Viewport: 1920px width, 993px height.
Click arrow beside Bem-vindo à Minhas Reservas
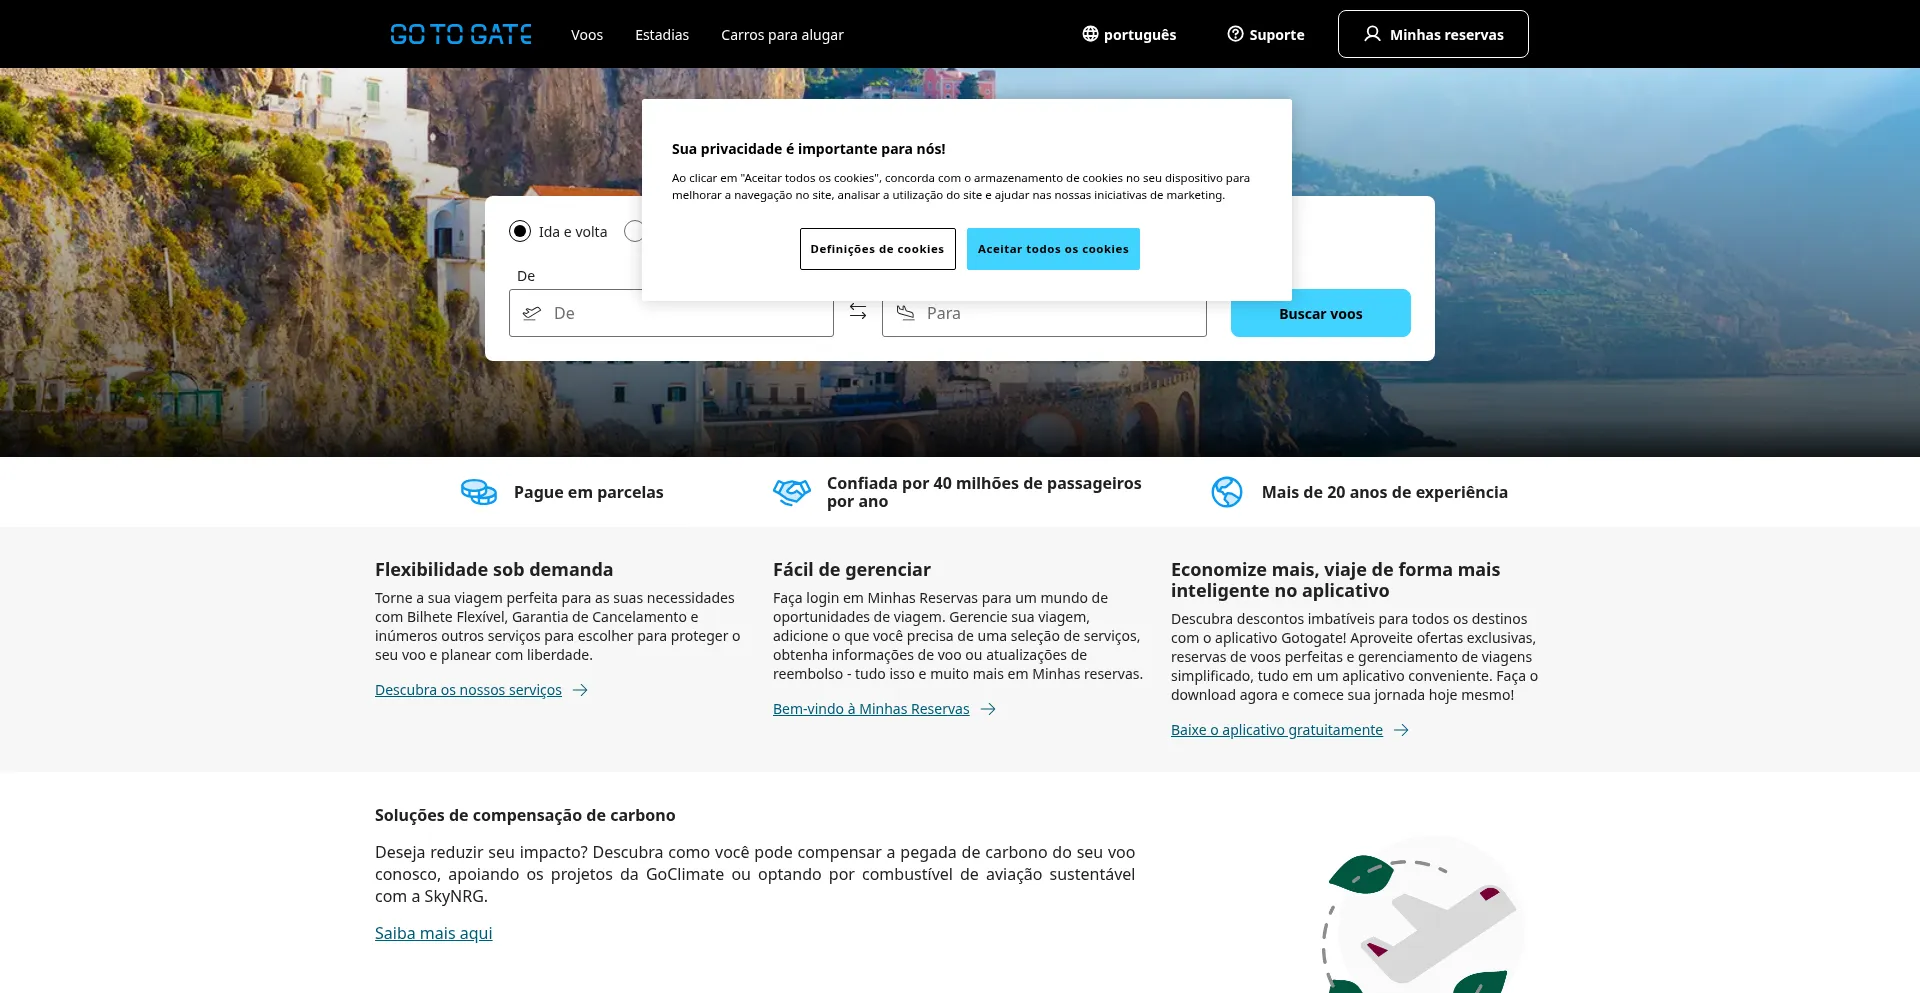pyautogui.click(x=988, y=709)
